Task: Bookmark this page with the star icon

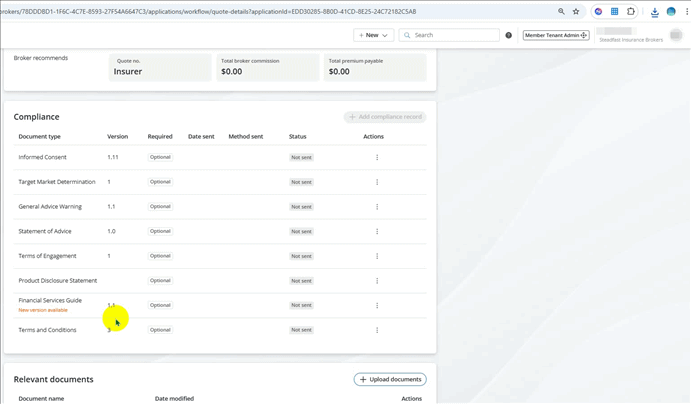Action: [x=576, y=12]
